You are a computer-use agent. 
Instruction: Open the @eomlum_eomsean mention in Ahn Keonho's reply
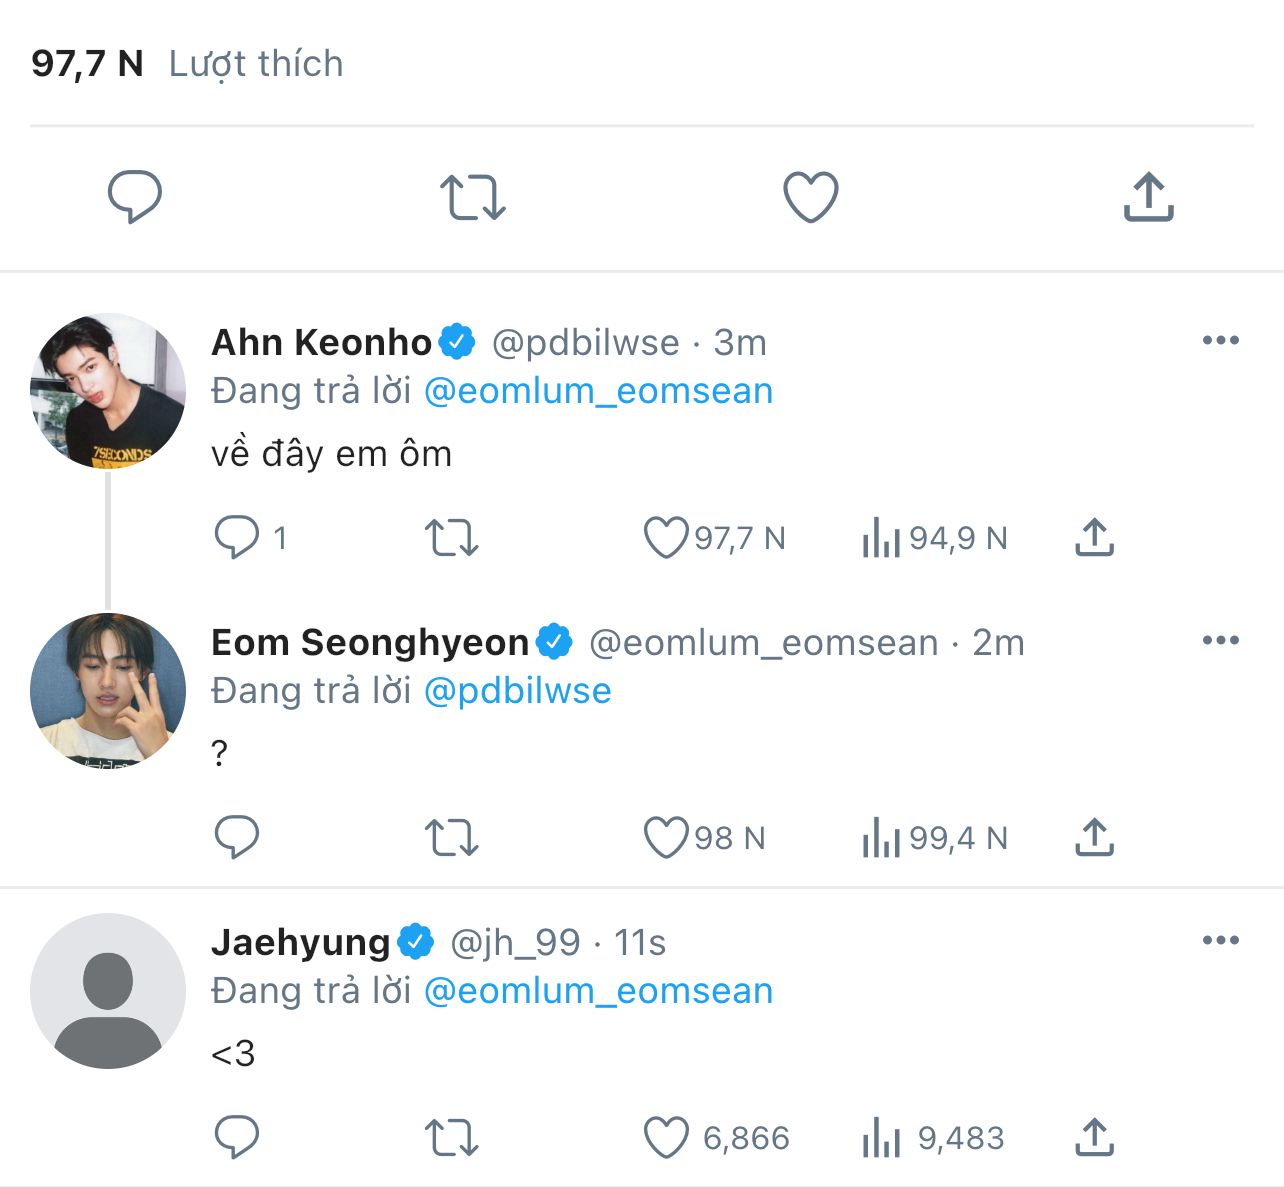click(x=598, y=391)
